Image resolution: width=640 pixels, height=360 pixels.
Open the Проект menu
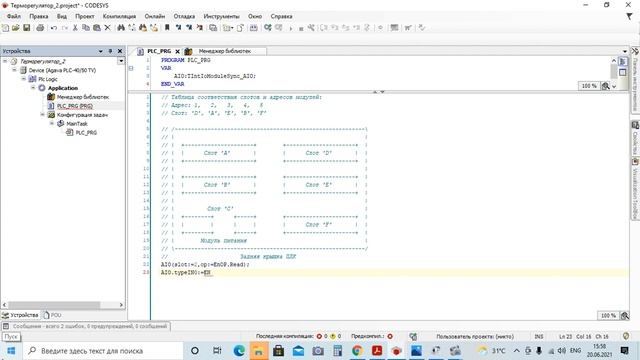tap(84, 16)
